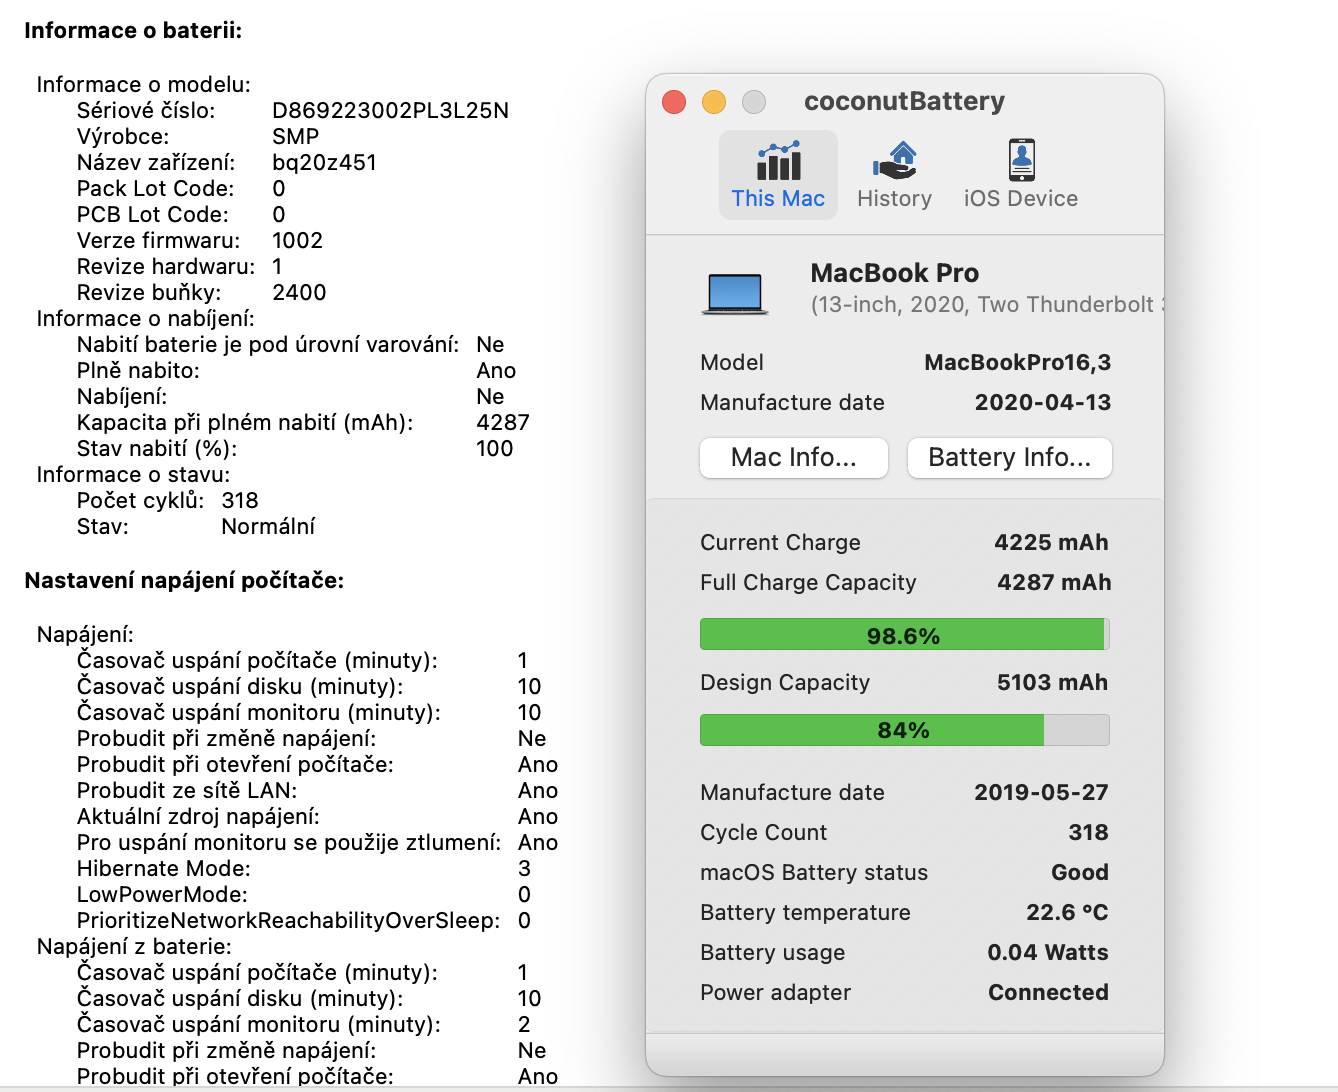
Task: Click the 5103 mAh design capacity value
Action: 1052,682
